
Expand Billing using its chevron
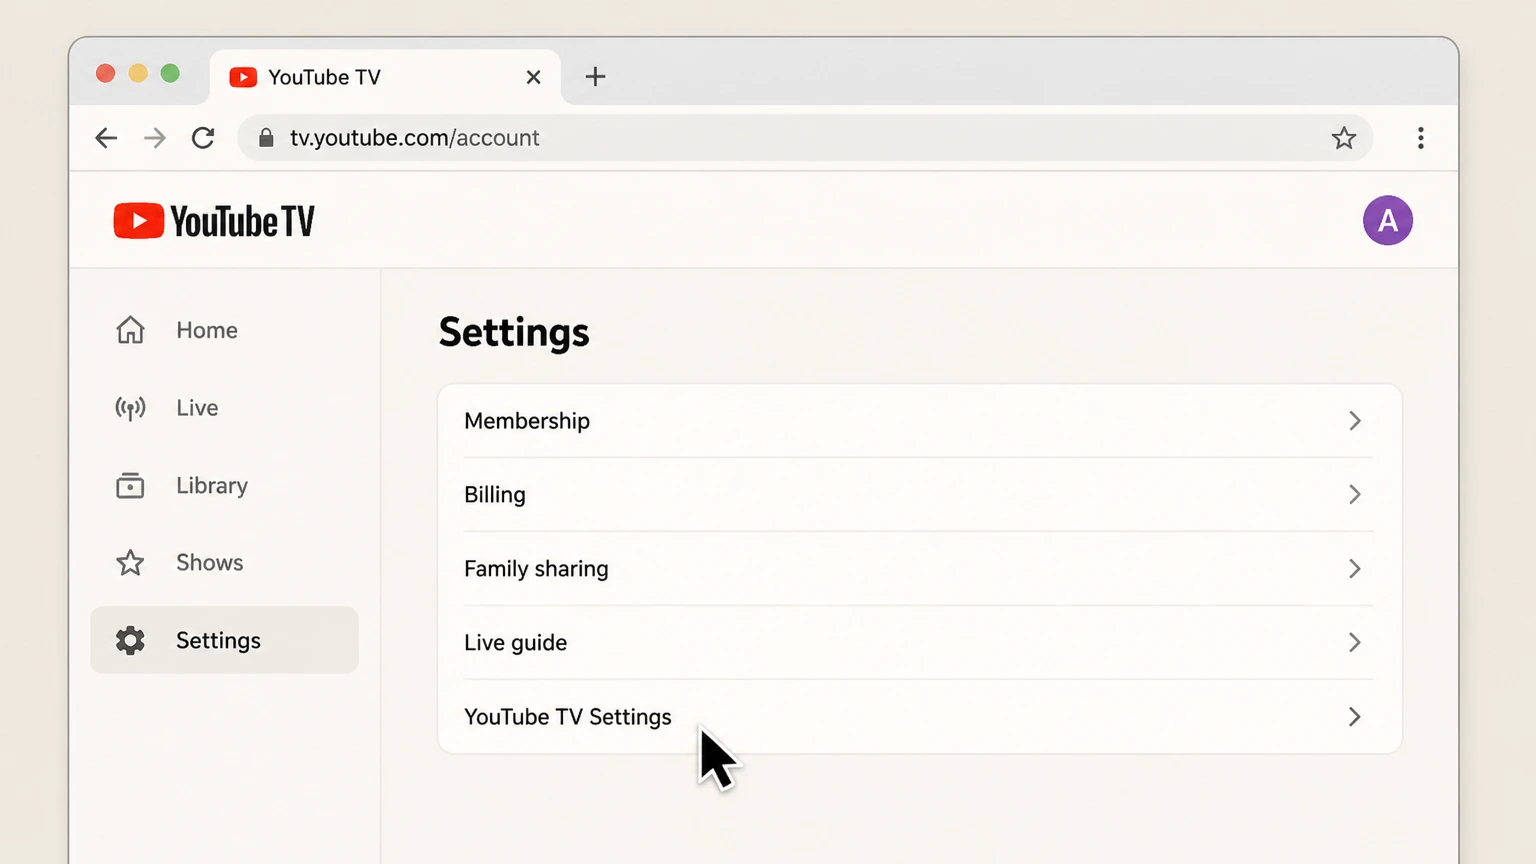(1355, 495)
